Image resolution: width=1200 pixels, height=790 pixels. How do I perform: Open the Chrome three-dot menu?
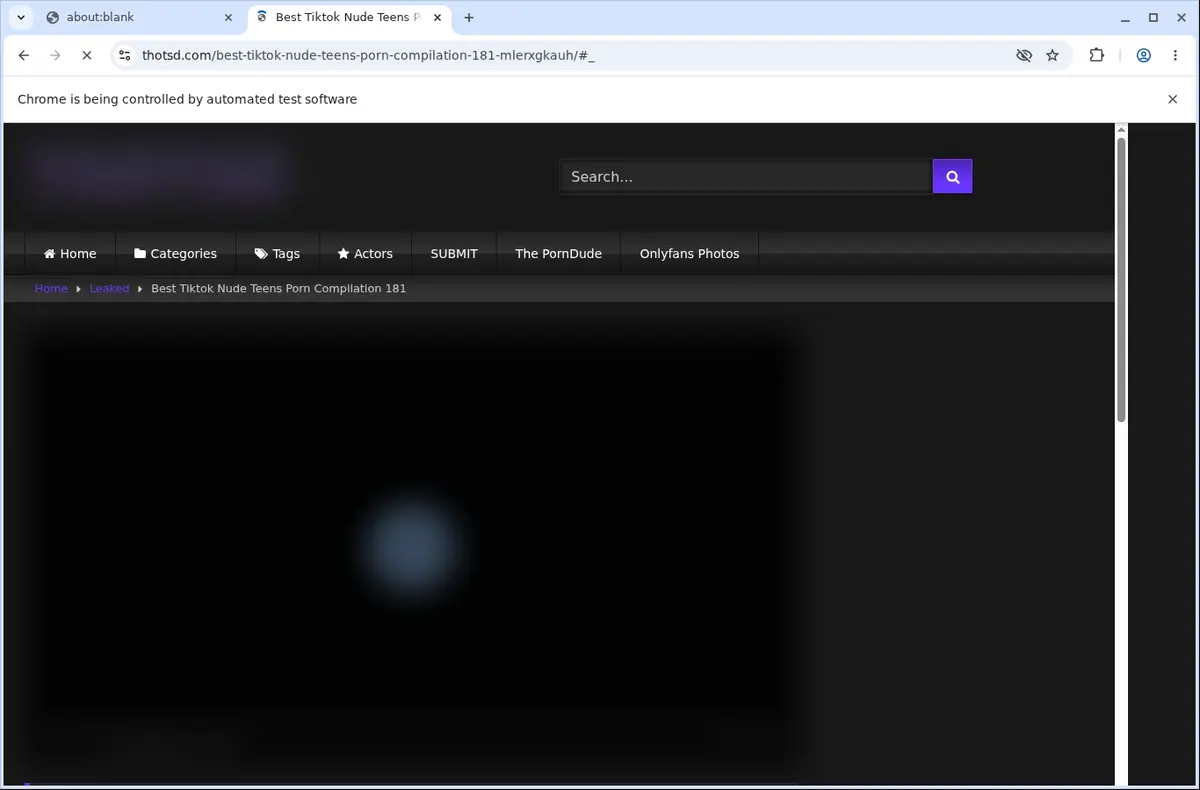[x=1175, y=56]
